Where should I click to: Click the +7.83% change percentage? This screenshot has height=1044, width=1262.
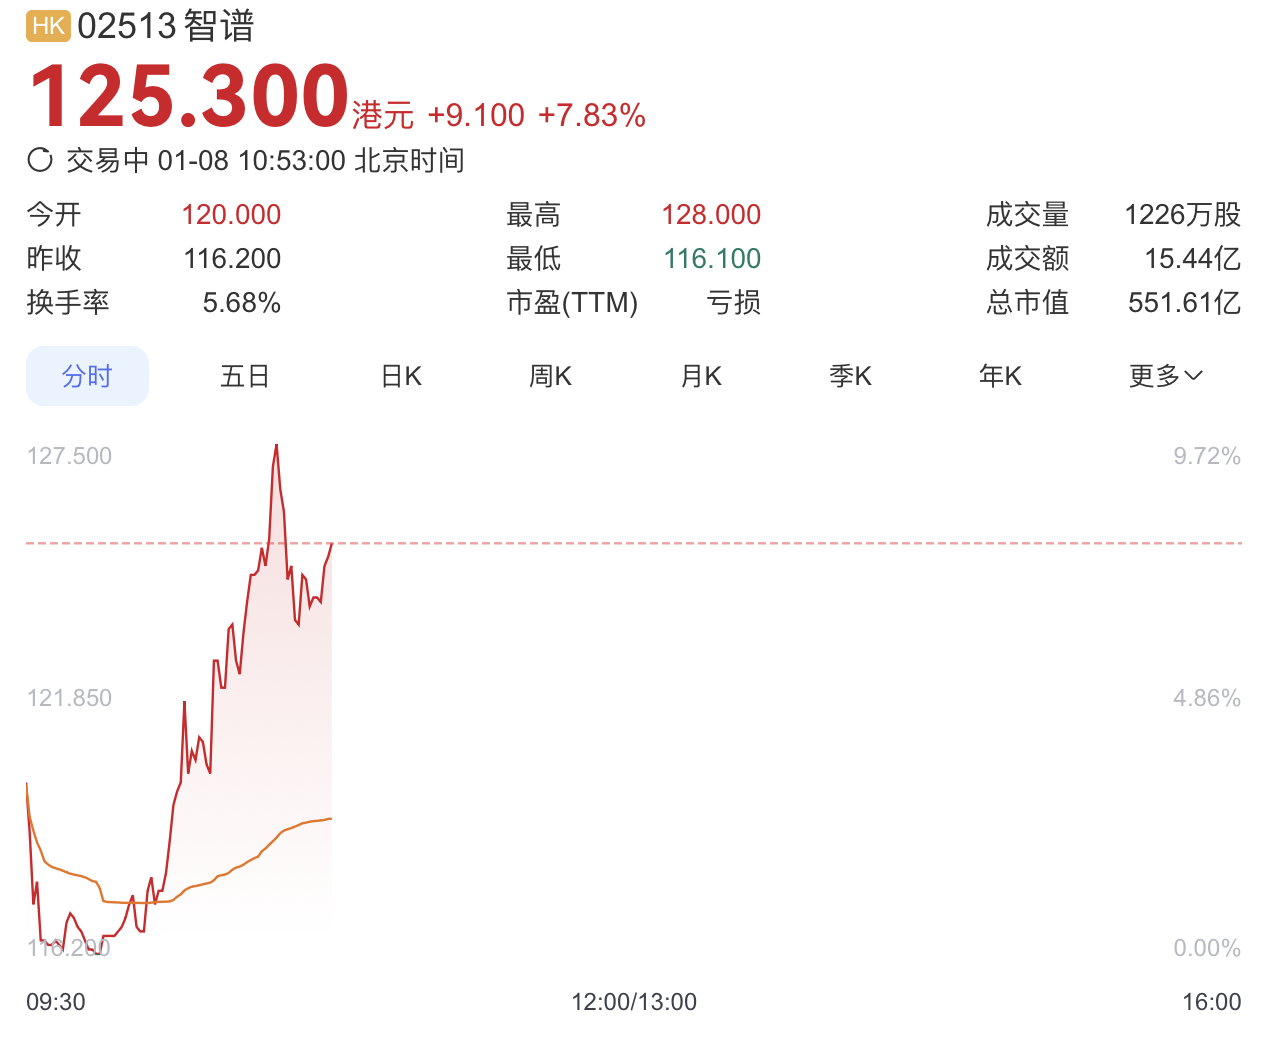click(x=592, y=116)
